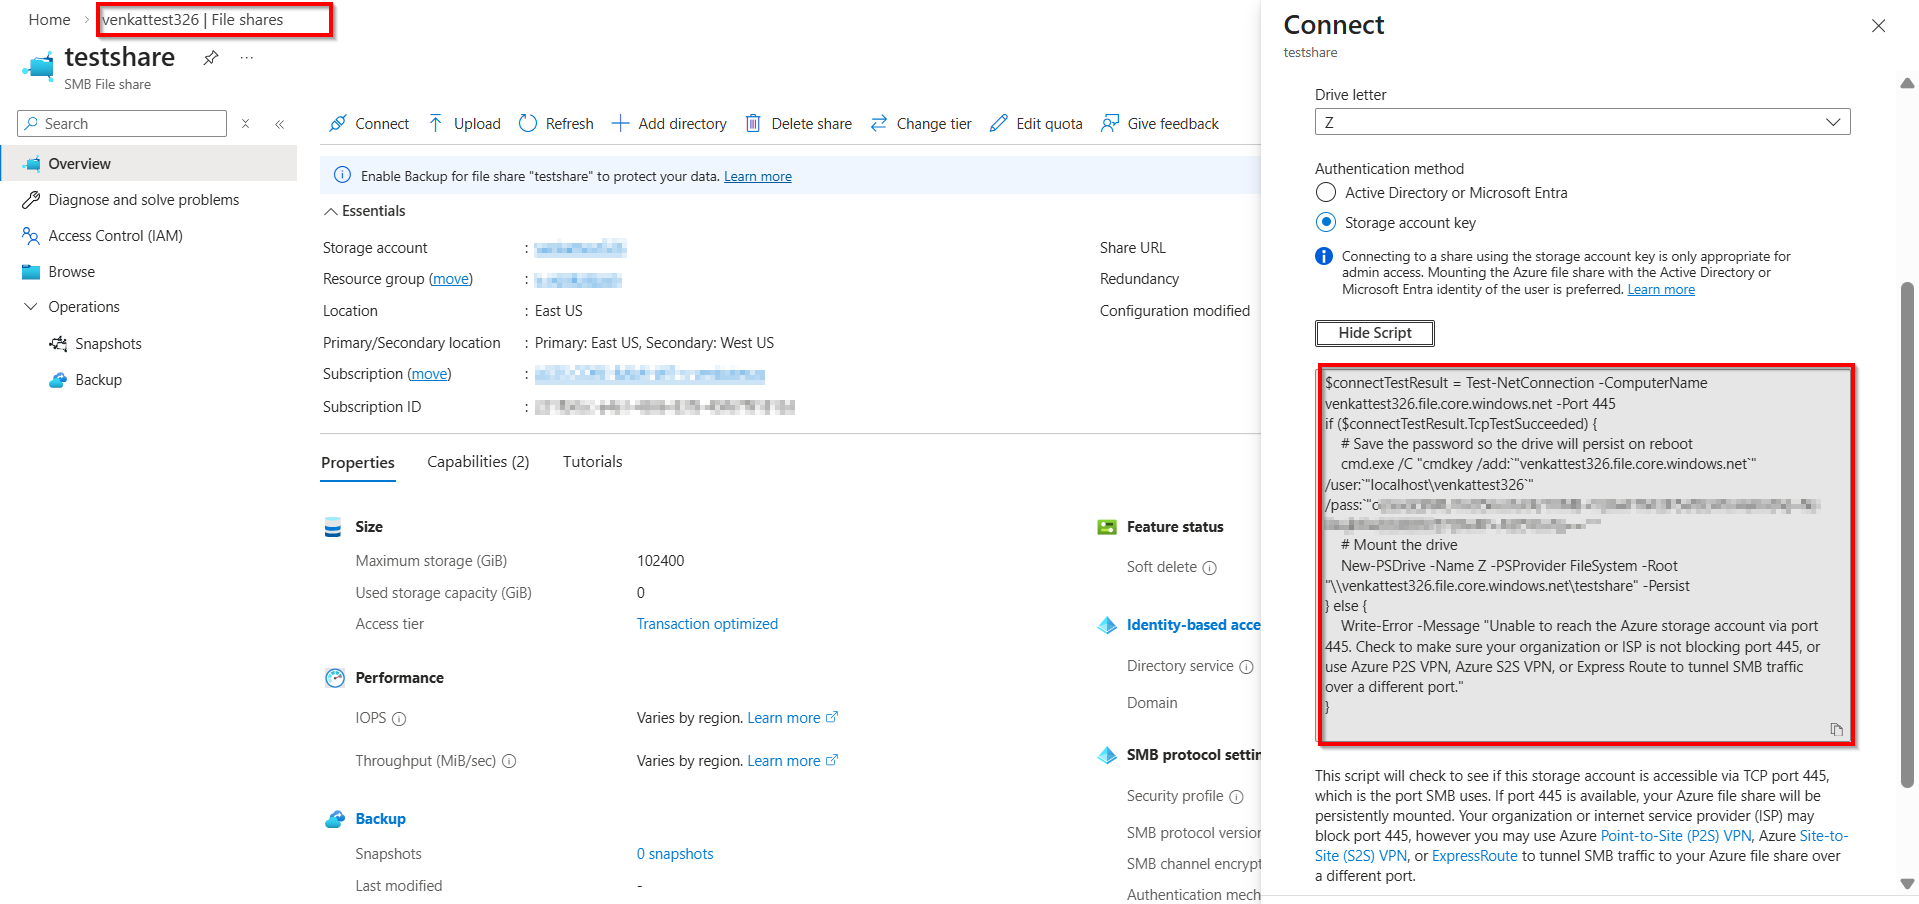Click the info icon next to Soft delete
Image resolution: width=1919 pixels, height=904 pixels.
tap(1209, 568)
